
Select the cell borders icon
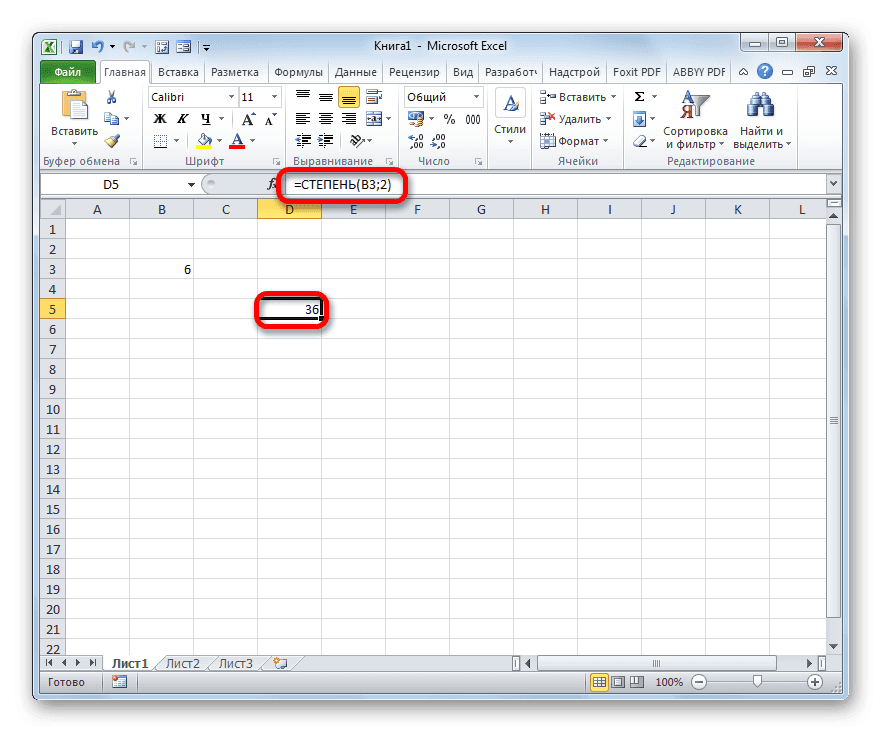[x=160, y=140]
